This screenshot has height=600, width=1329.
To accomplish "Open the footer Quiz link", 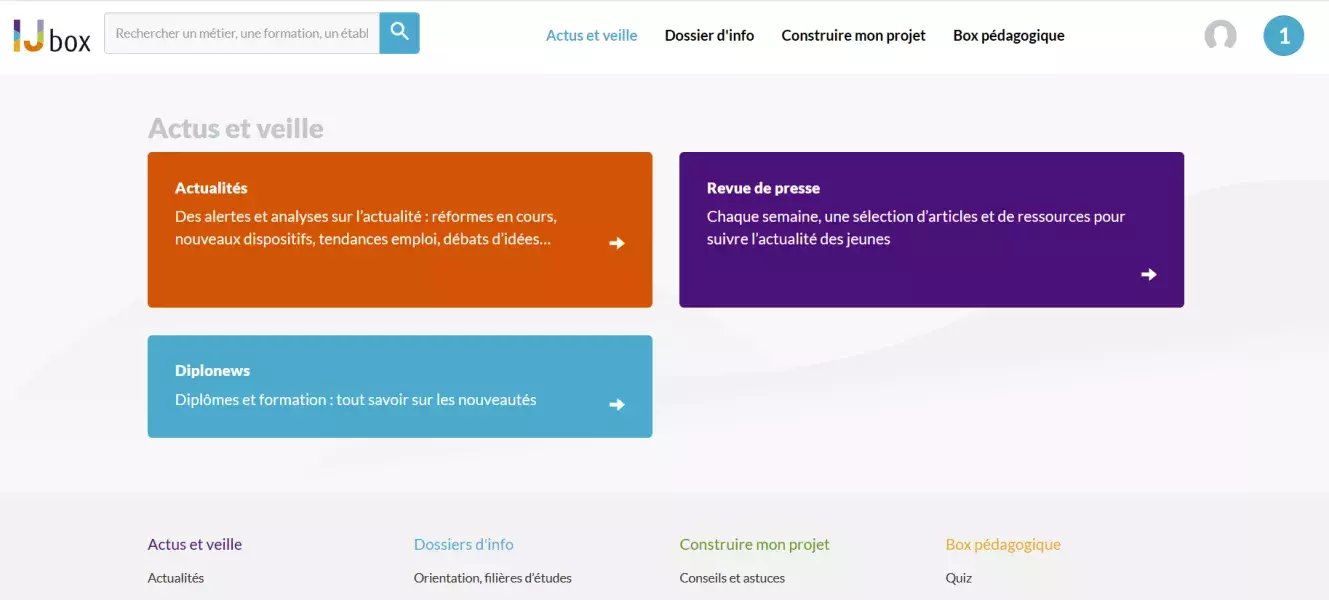I will point(958,578).
